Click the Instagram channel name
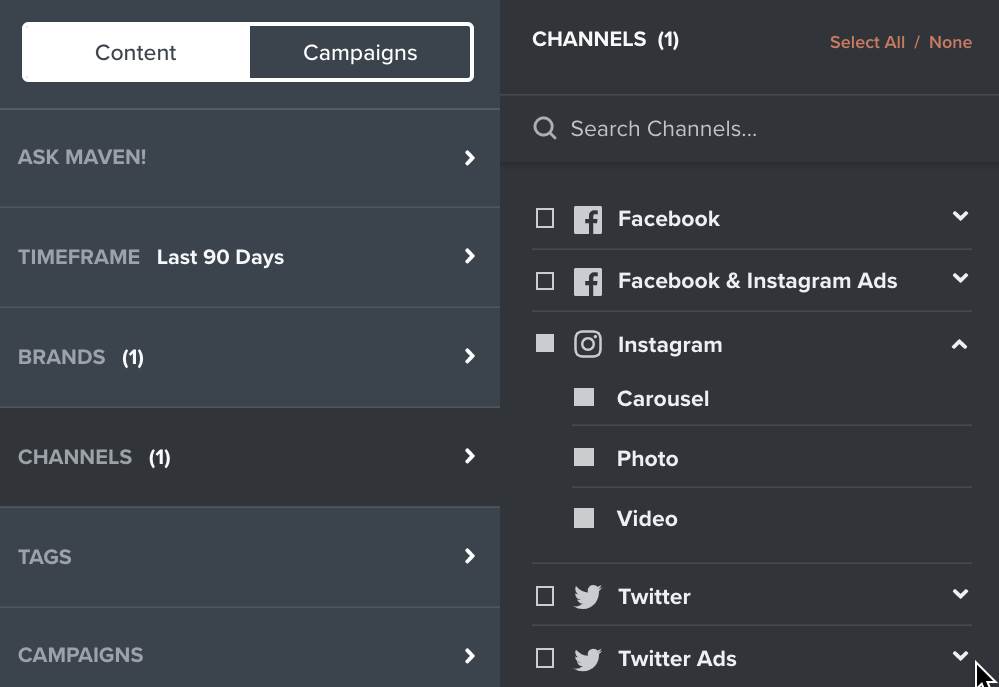This screenshot has width=999, height=687. pos(670,345)
